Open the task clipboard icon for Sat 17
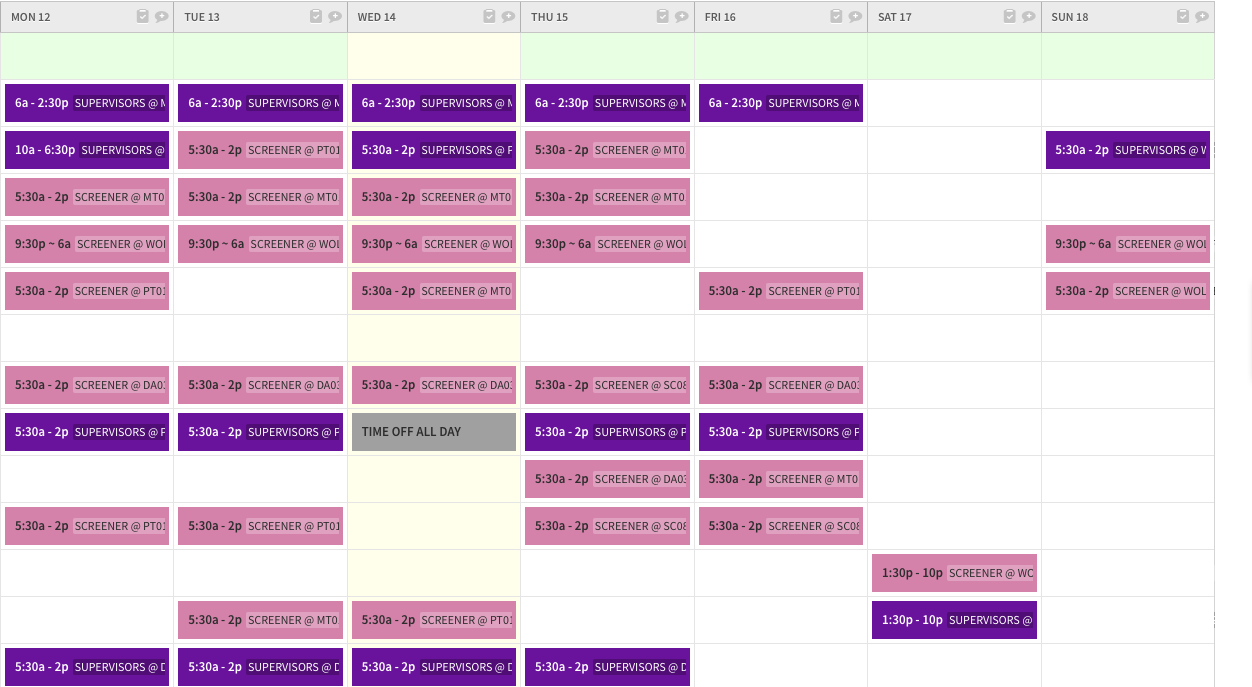The height and width of the screenshot is (687, 1252). tap(1010, 16)
